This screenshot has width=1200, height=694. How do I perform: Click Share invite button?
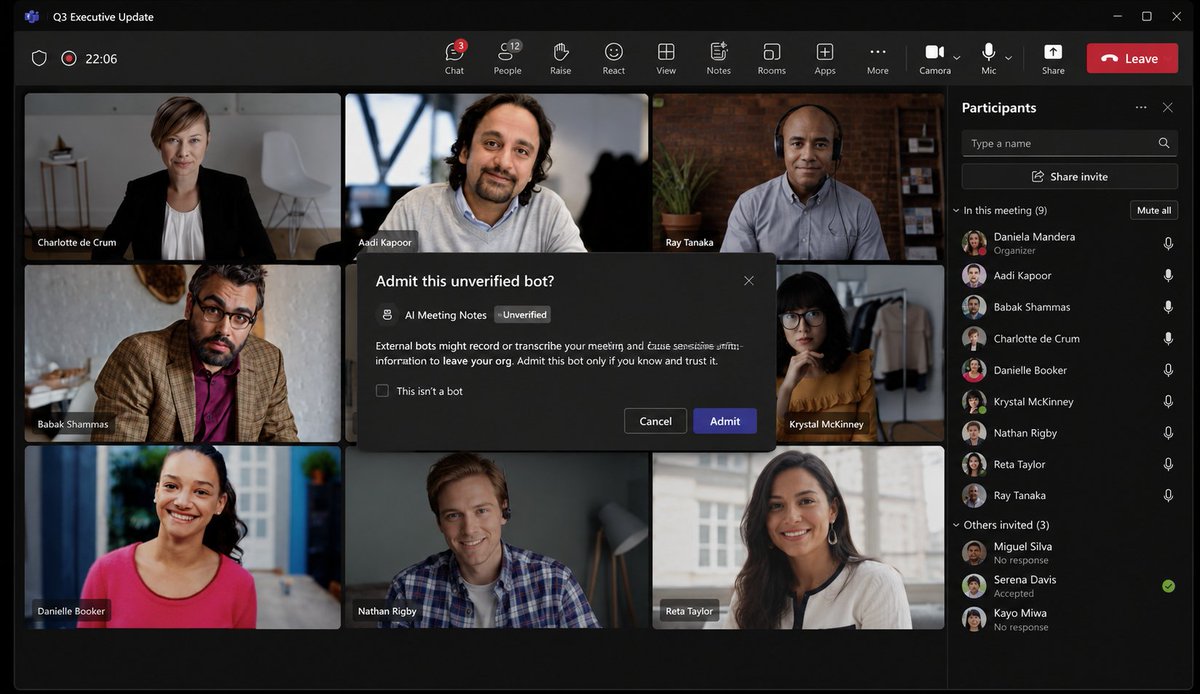(x=1069, y=176)
